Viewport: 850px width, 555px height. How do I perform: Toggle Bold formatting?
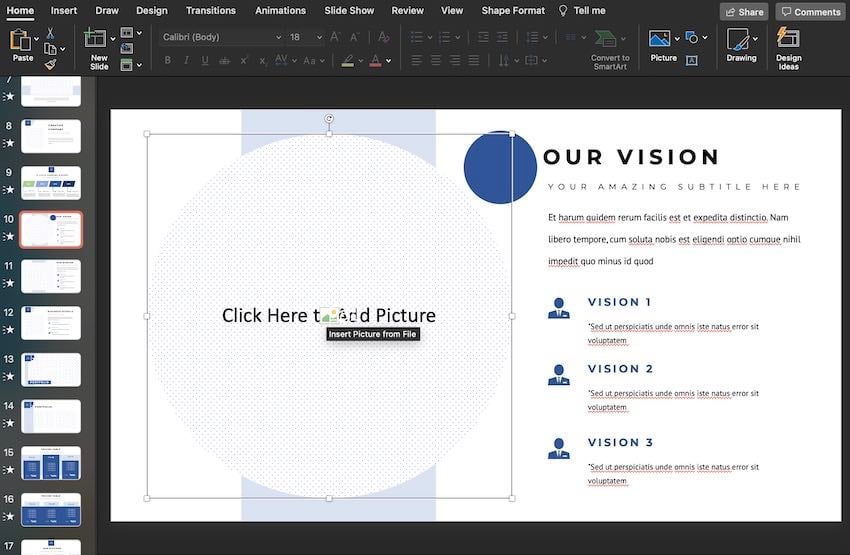(x=167, y=60)
